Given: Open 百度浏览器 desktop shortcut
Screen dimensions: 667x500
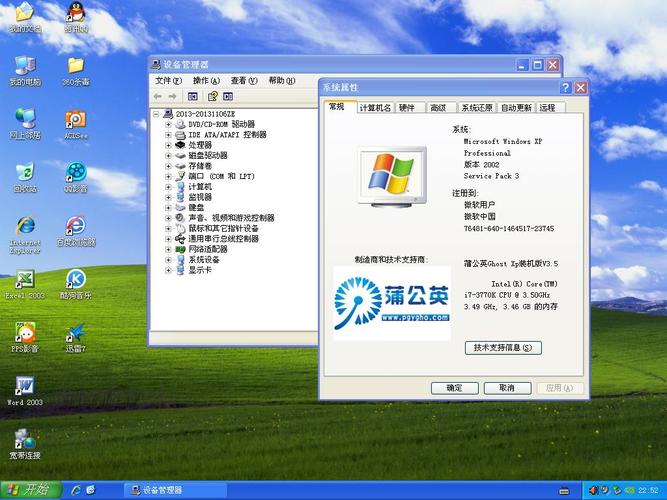Looking at the screenshot, I should (76, 231).
